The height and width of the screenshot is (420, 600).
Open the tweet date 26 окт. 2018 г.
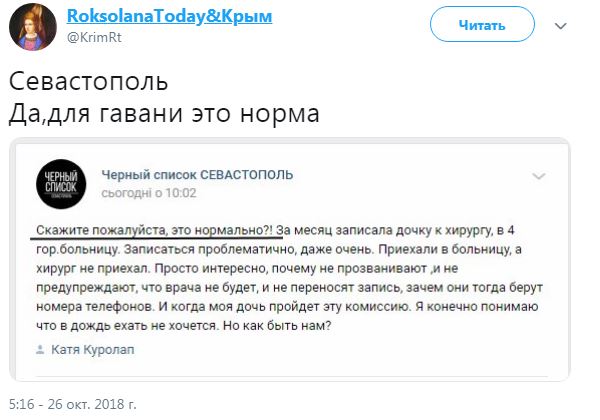tap(92, 404)
